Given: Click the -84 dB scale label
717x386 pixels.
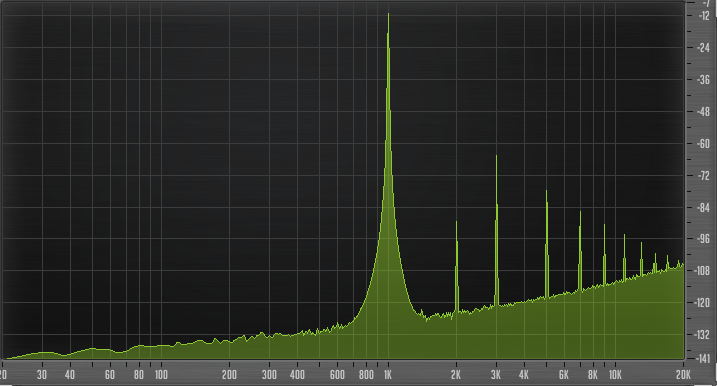Looking at the screenshot, I should point(704,207).
